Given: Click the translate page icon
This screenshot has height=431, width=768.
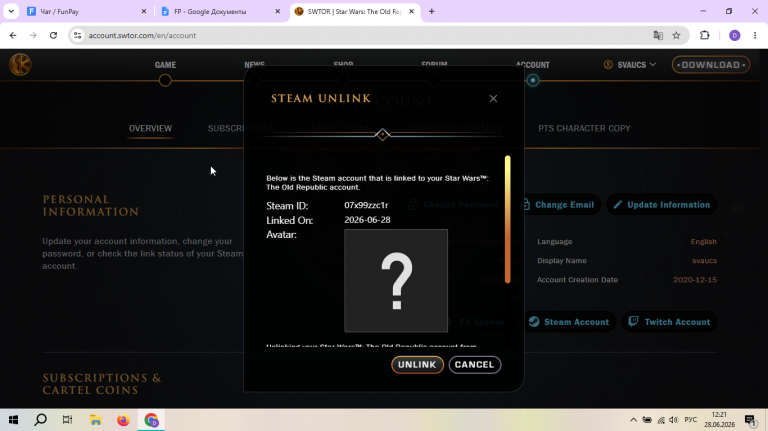Looking at the screenshot, I should tap(658, 35).
